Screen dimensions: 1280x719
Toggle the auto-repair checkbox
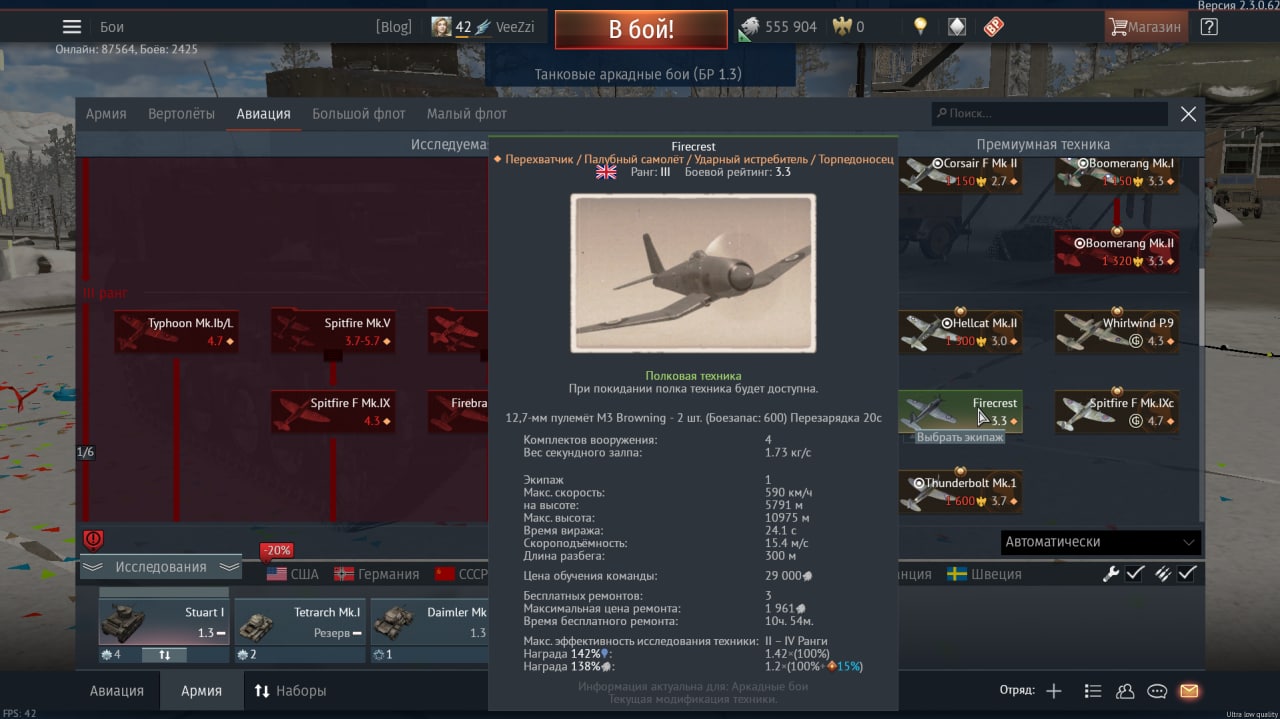[x=1135, y=573]
